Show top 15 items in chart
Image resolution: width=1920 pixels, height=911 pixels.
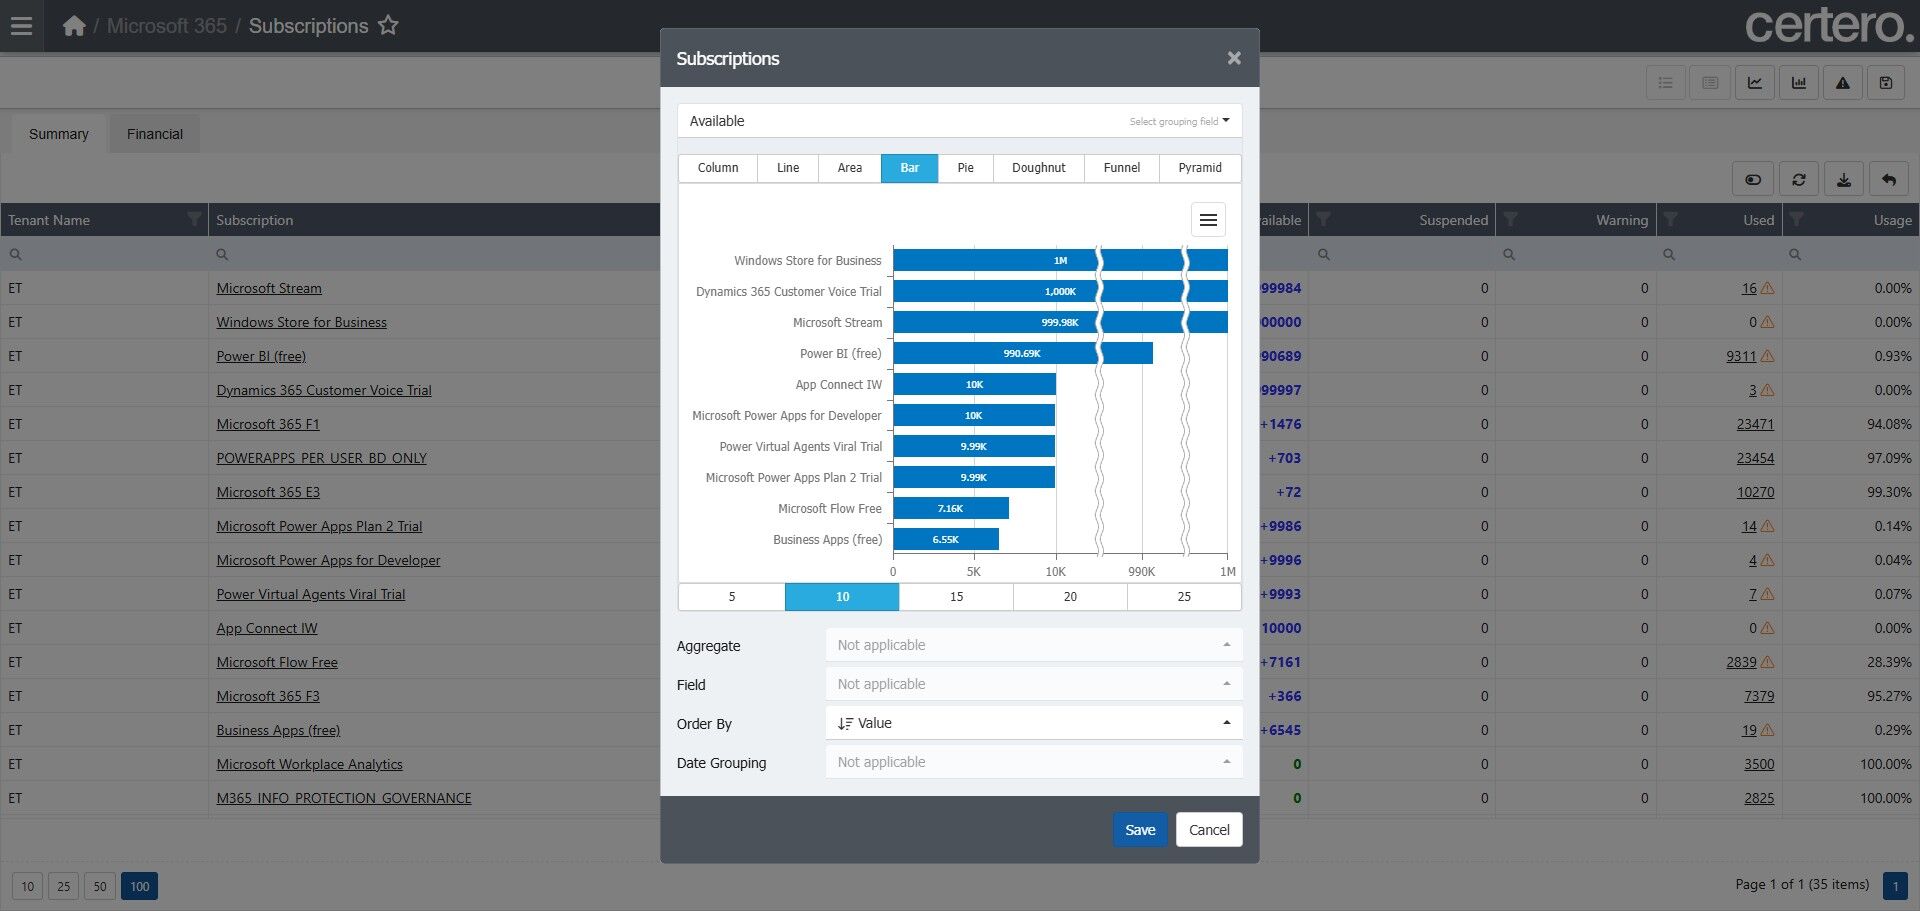956,597
